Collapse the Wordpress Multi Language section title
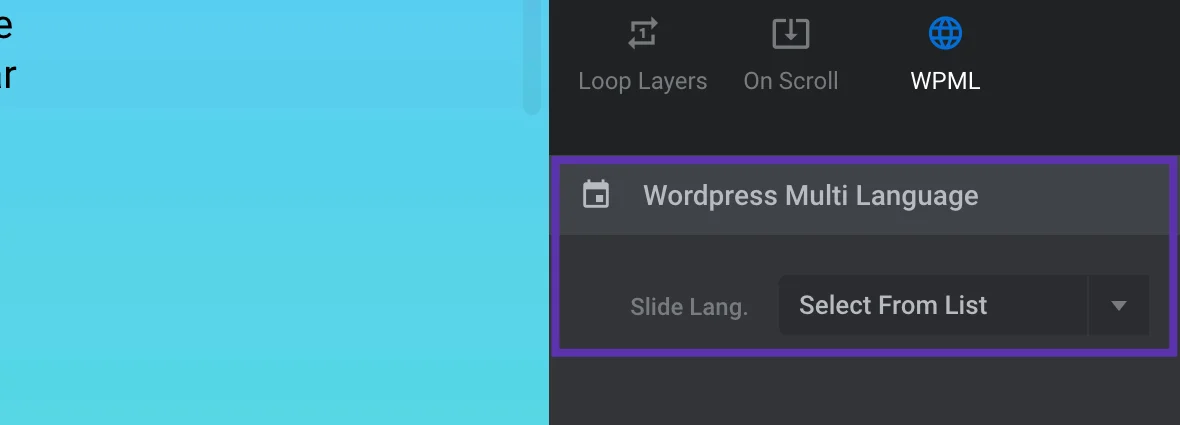 tap(810, 195)
